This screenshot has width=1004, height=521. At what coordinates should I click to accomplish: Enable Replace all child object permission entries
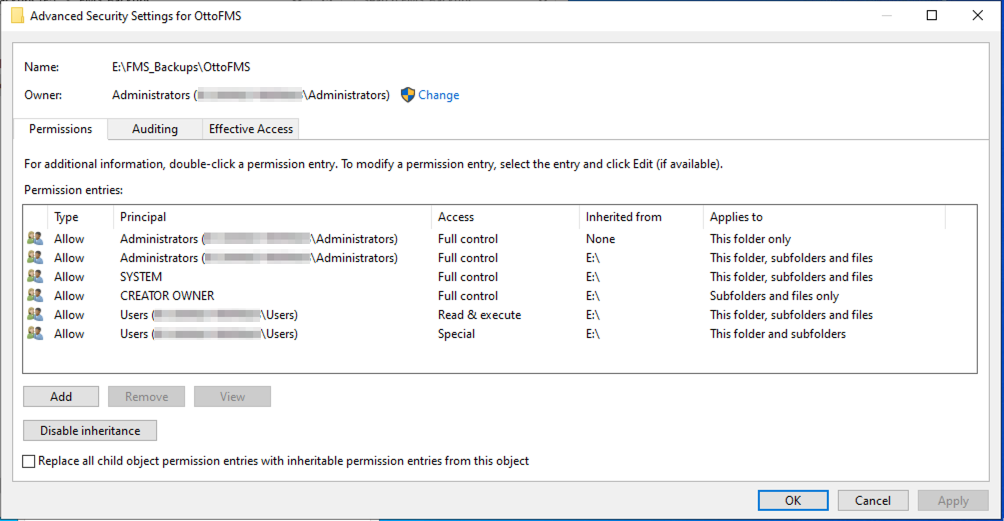tap(29, 461)
